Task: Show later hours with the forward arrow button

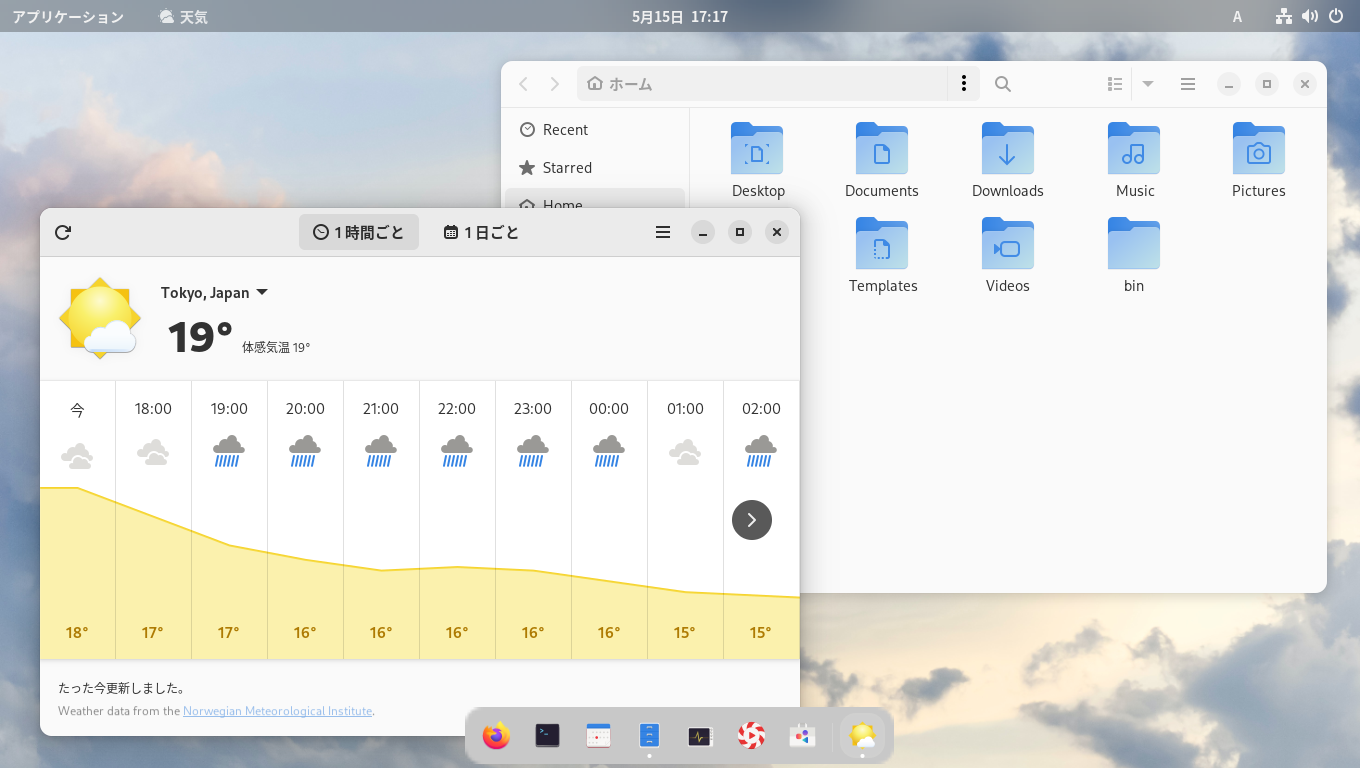Action: [751, 520]
